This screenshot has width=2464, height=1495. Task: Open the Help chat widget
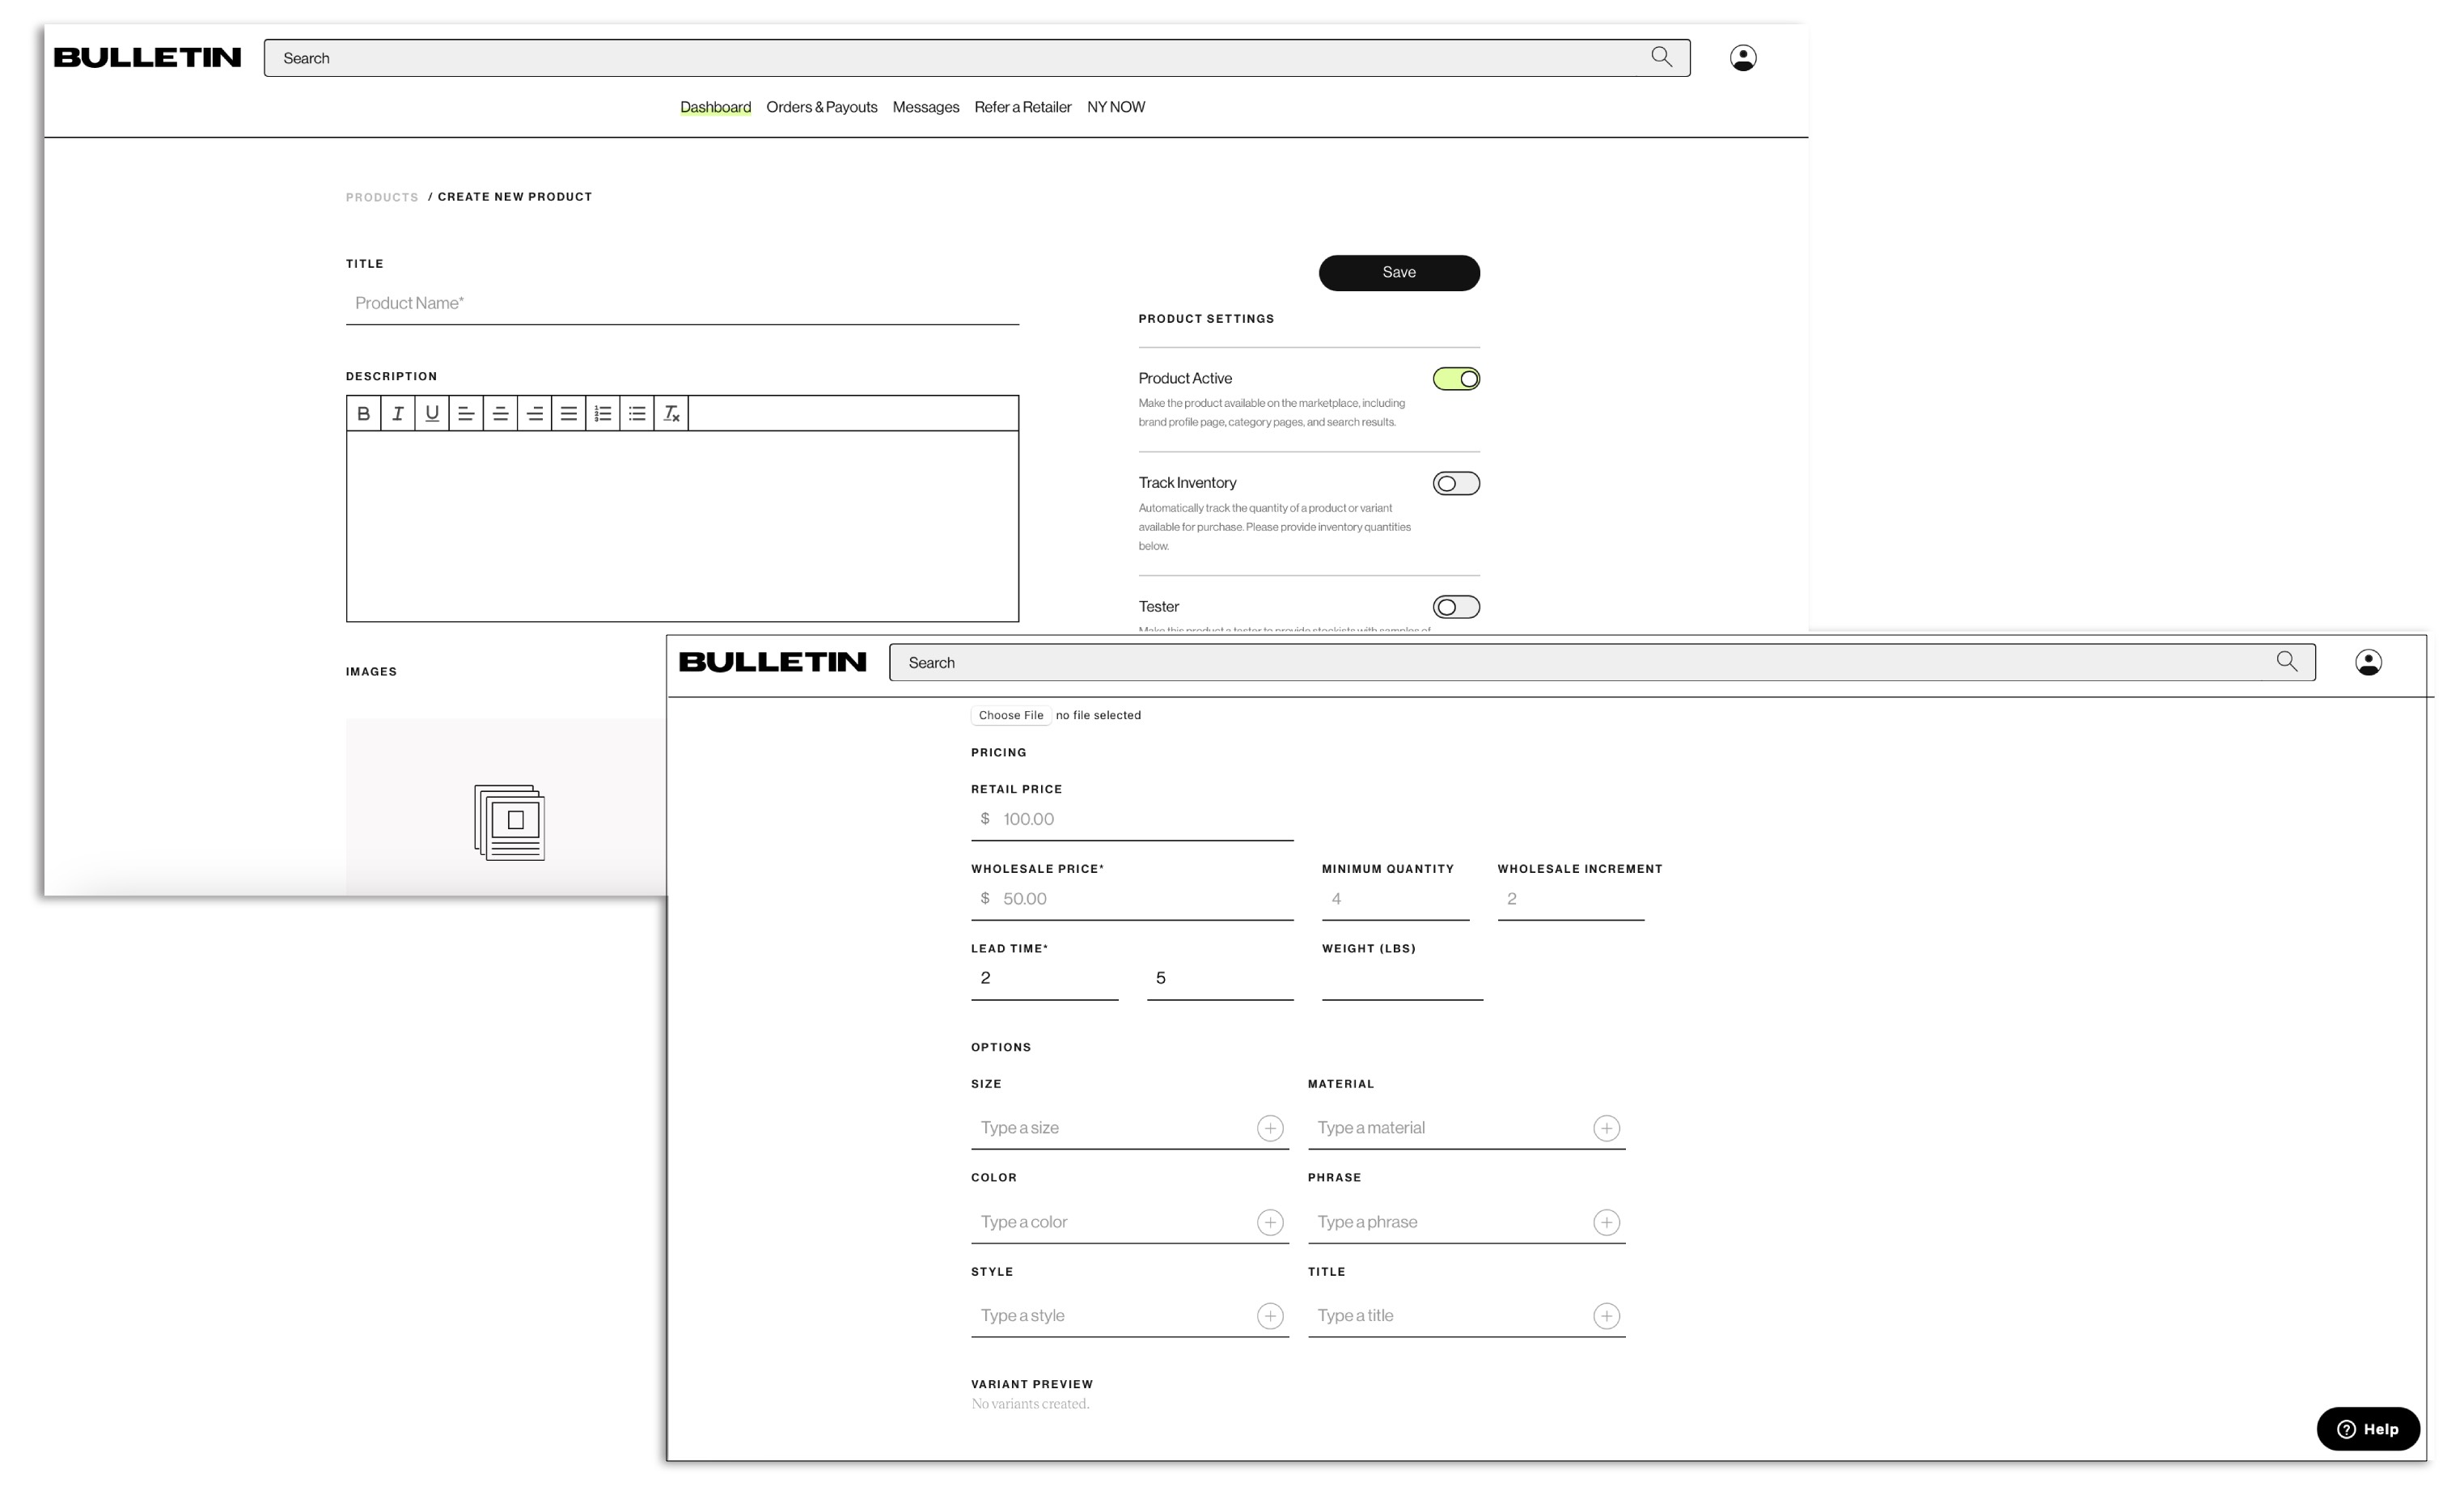point(2367,1429)
